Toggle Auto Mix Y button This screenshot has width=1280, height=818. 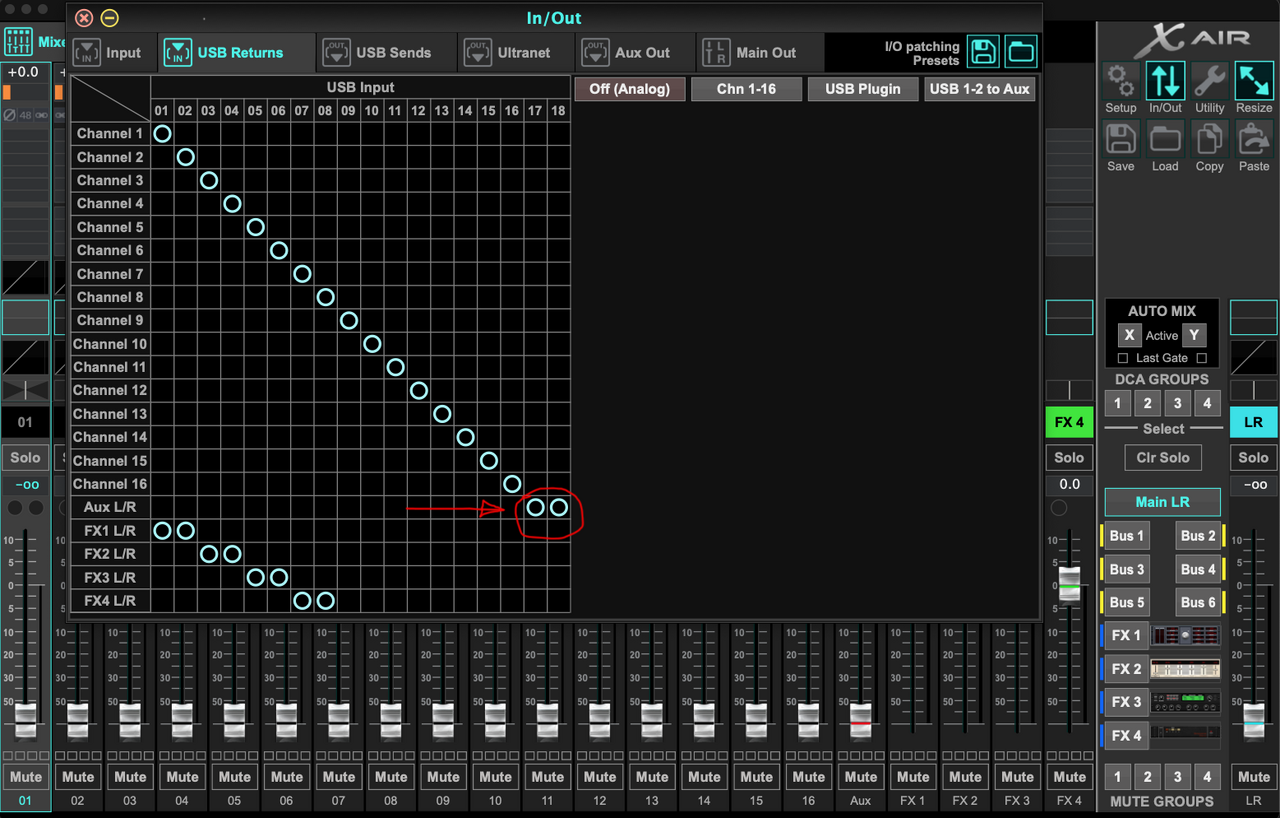point(1193,336)
